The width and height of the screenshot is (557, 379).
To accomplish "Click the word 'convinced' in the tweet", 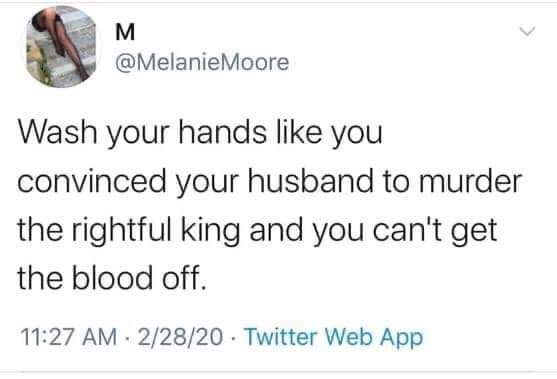I will 92,182.
